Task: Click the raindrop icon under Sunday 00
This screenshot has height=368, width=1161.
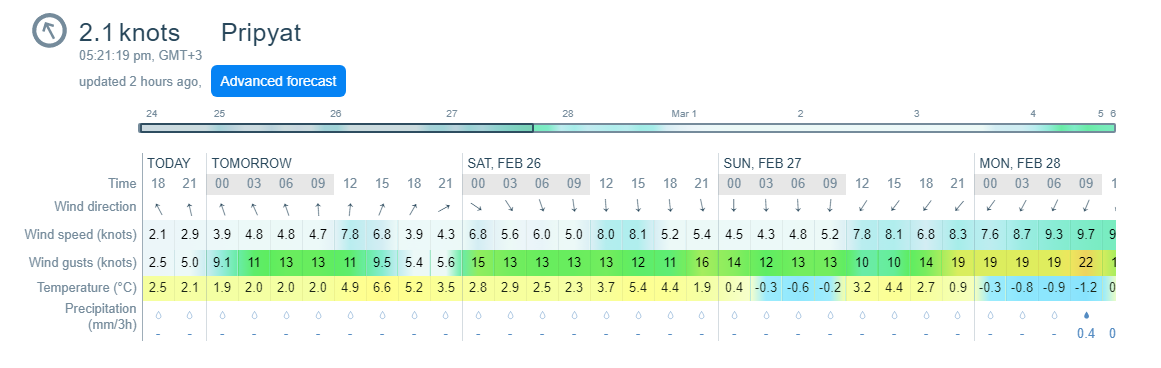Action: click(x=735, y=315)
